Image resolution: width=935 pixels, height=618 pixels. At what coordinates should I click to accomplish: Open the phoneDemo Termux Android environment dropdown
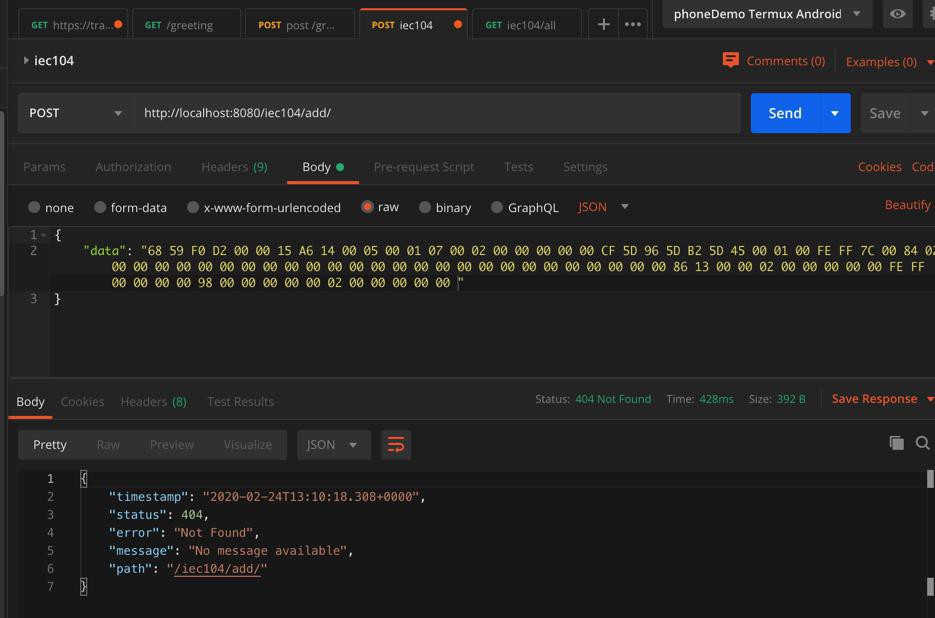[x=767, y=14]
